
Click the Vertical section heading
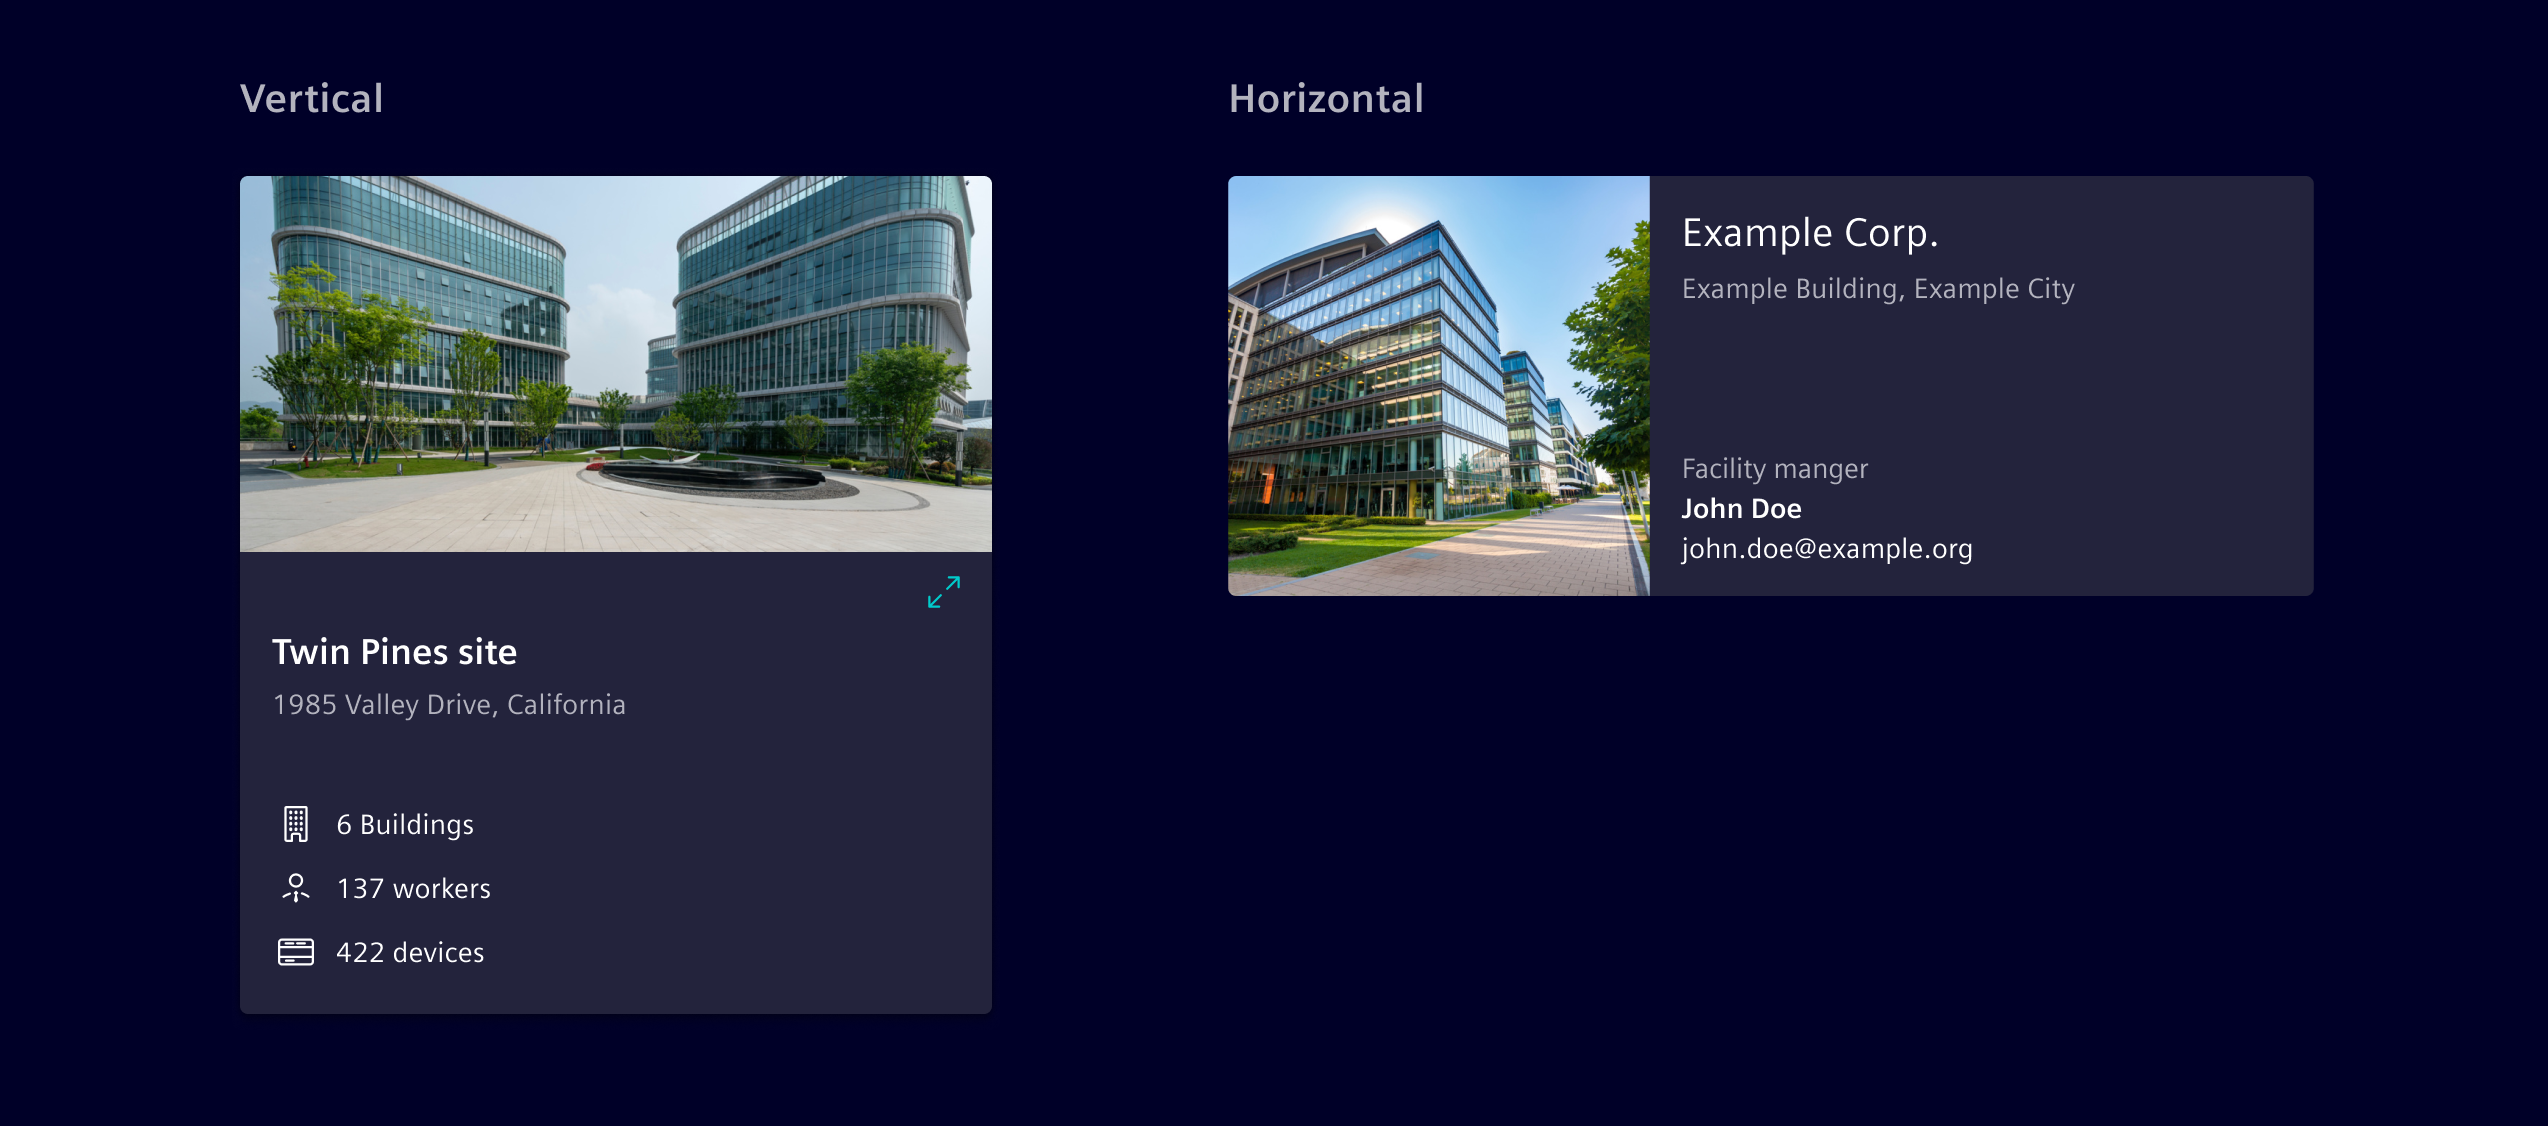pyautogui.click(x=311, y=99)
